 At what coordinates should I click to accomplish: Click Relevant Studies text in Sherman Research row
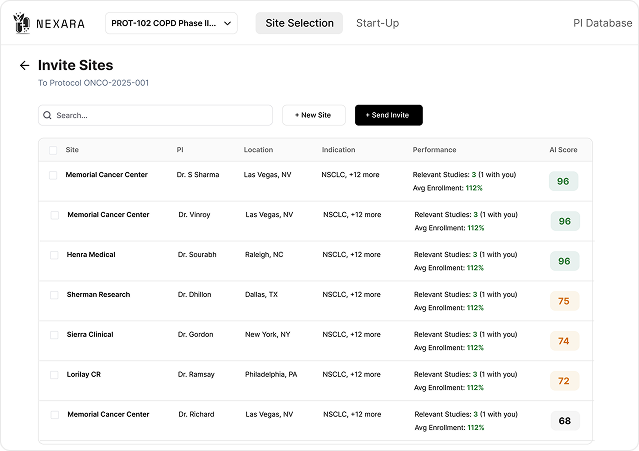coord(465,295)
